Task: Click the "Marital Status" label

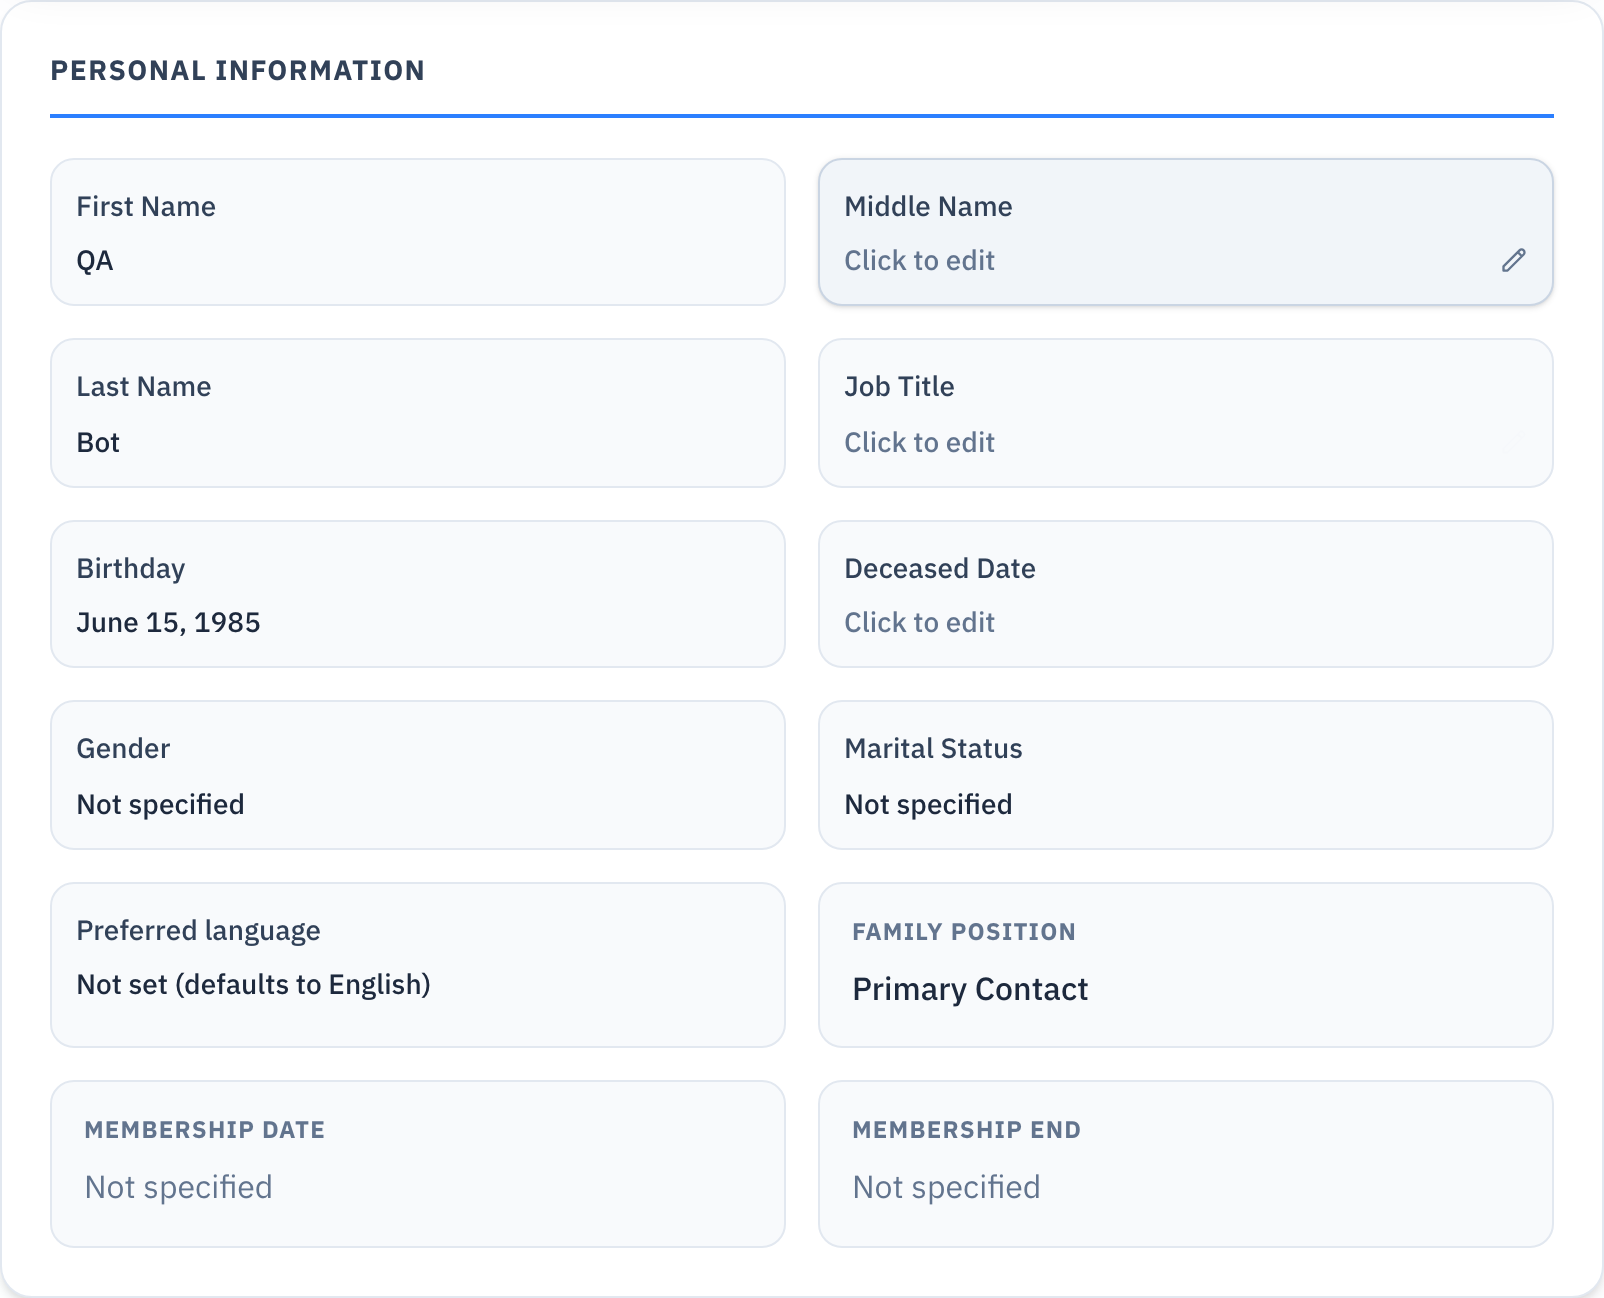Action: coord(933,749)
